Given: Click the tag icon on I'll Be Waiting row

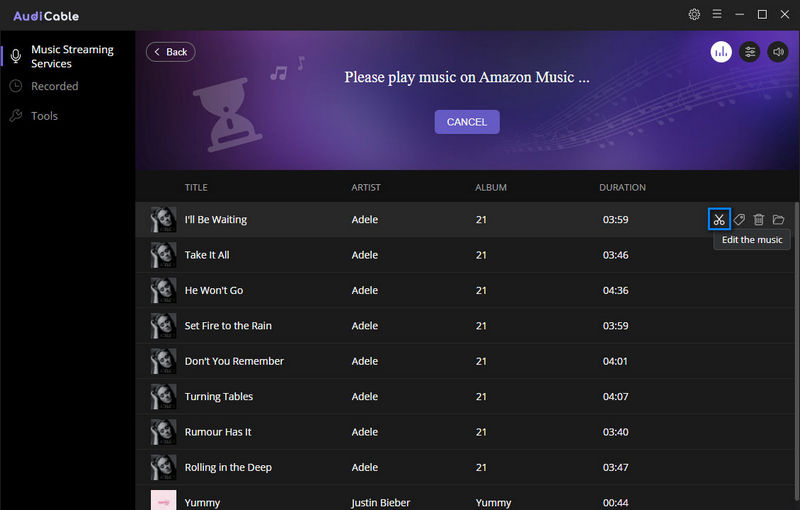Looking at the screenshot, I should (739, 219).
